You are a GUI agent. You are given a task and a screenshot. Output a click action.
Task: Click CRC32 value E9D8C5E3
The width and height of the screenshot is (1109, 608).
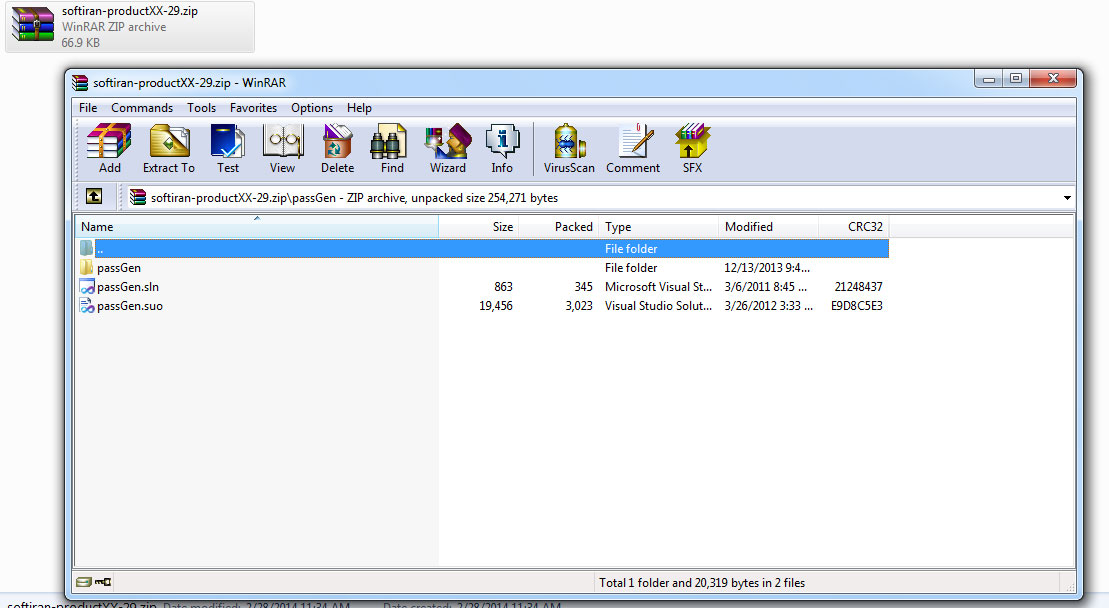tap(857, 306)
